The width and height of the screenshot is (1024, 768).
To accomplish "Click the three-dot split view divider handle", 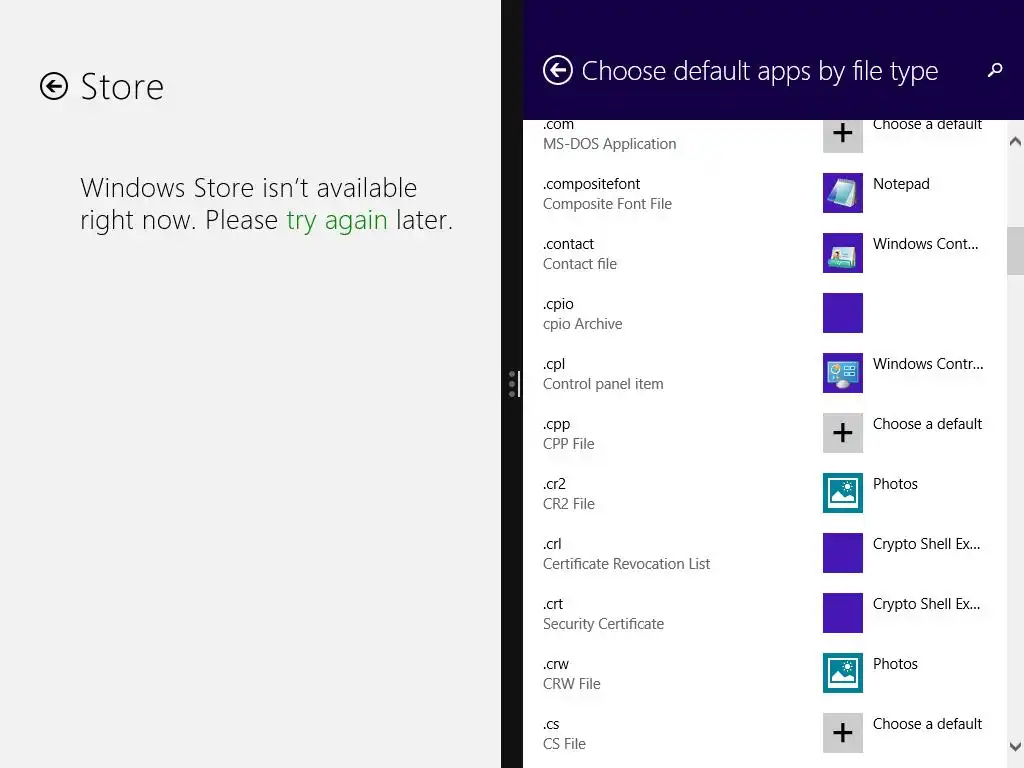I will (512, 384).
